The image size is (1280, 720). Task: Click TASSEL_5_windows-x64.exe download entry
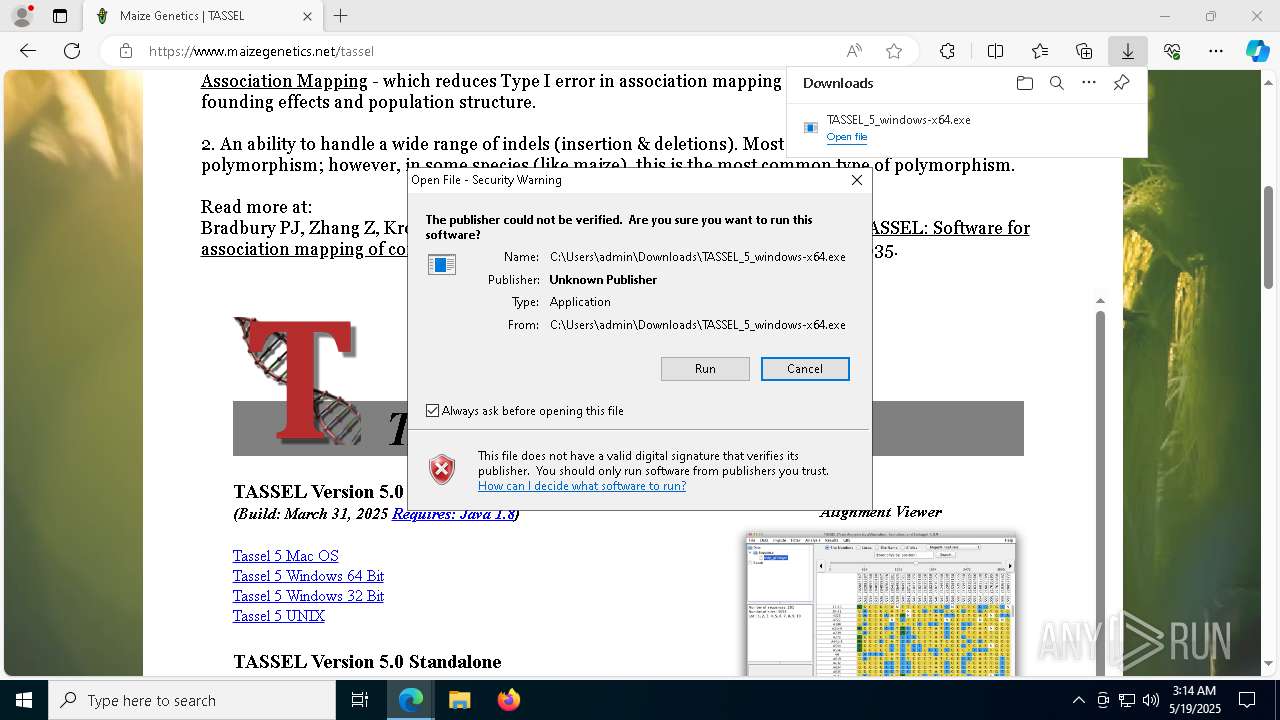click(x=898, y=120)
